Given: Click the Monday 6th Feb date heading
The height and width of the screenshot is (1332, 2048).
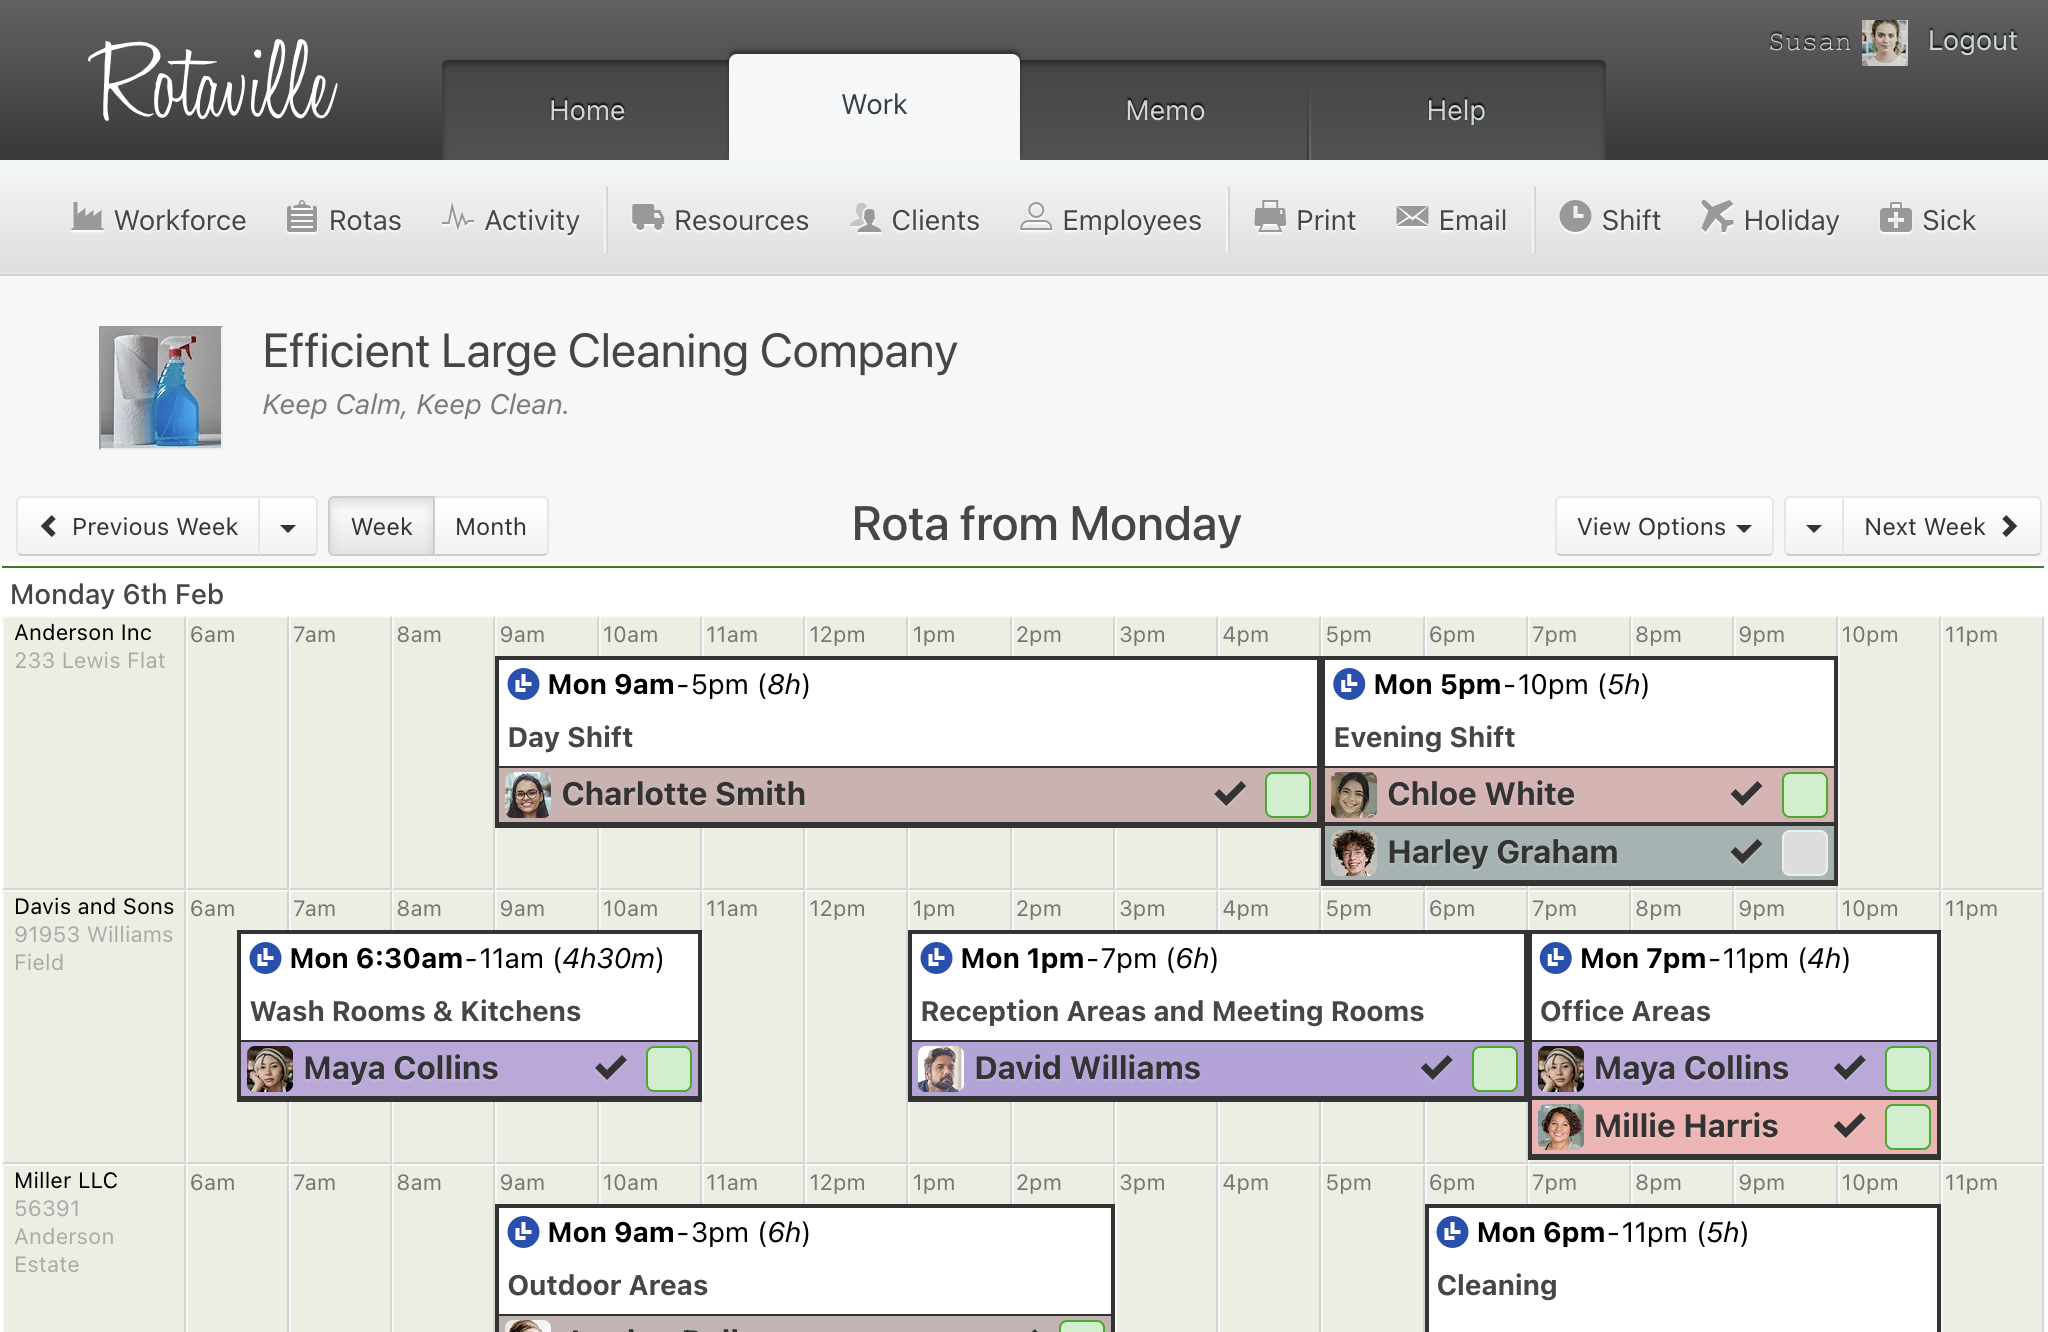Looking at the screenshot, I should pos(117,595).
